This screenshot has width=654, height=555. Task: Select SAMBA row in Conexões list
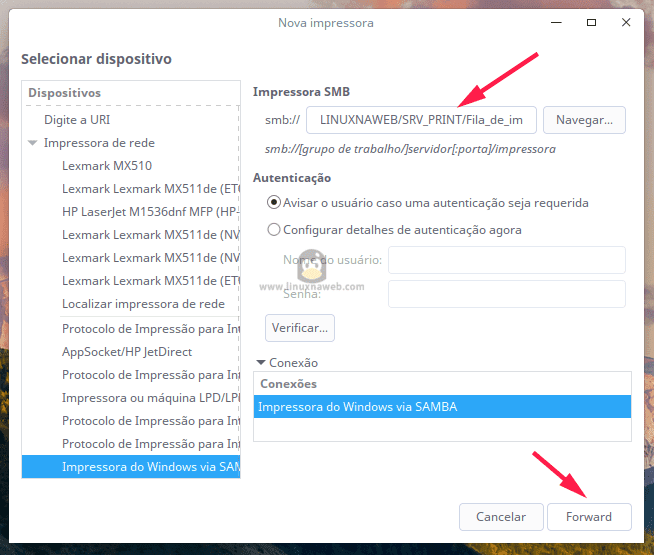point(442,407)
